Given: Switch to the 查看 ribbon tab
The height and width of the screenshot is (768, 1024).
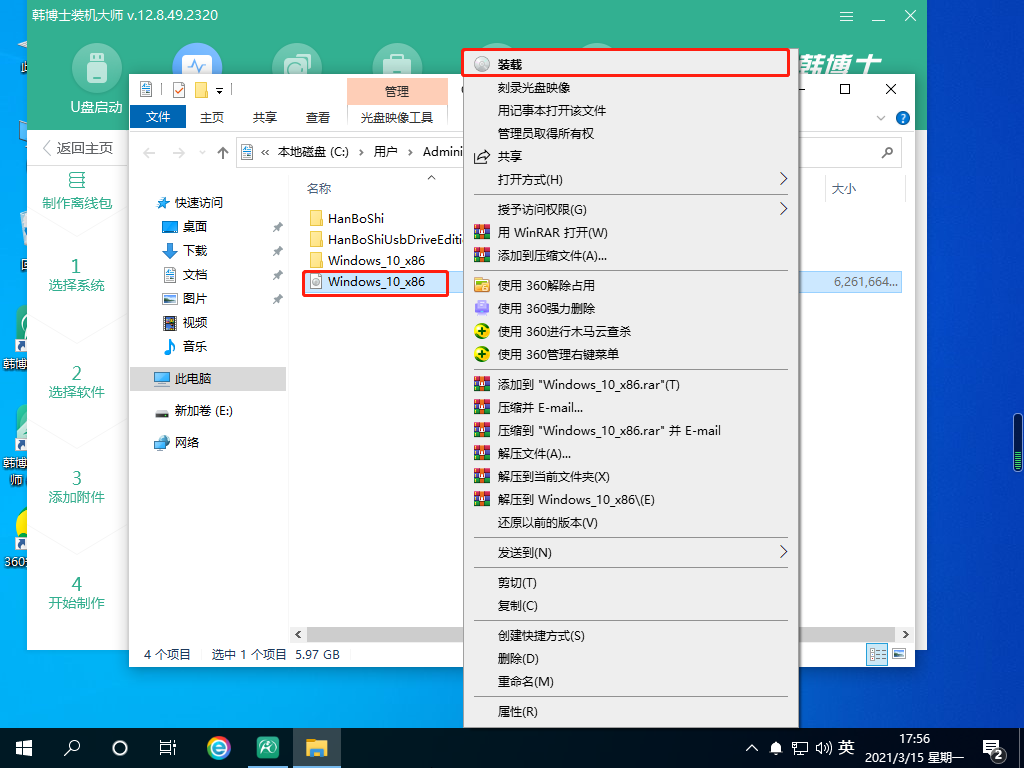Looking at the screenshot, I should pos(318,117).
